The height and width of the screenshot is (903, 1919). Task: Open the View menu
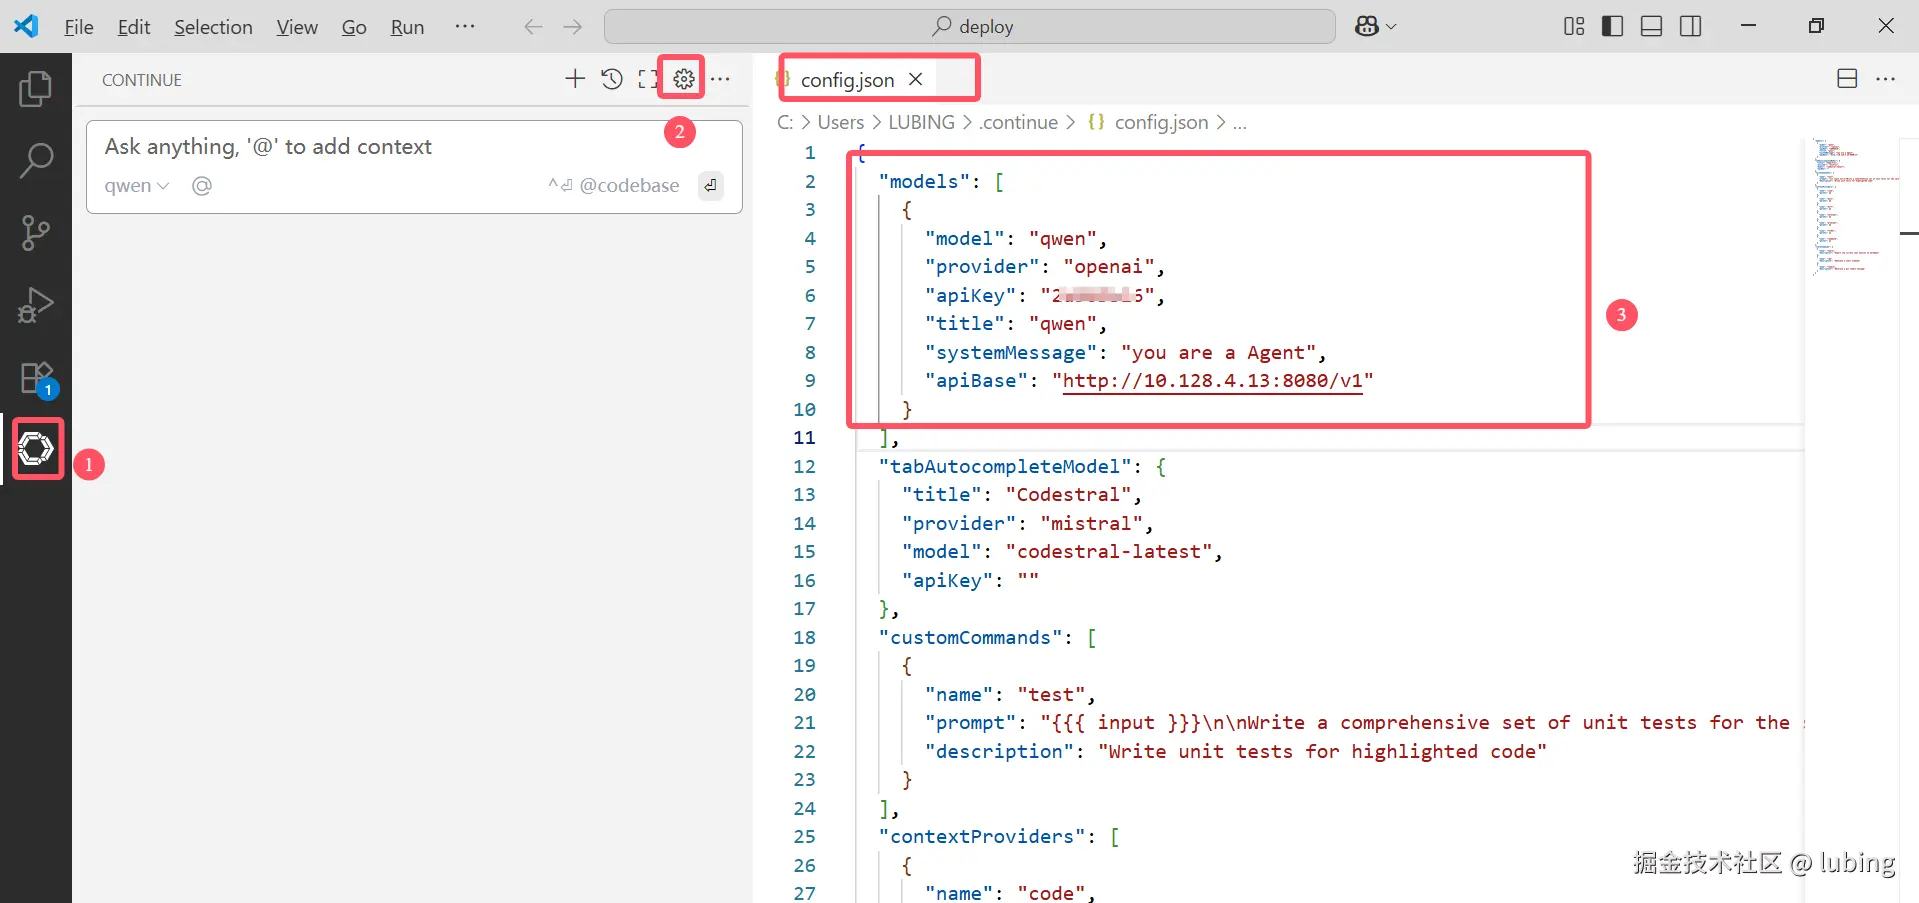coord(297,27)
